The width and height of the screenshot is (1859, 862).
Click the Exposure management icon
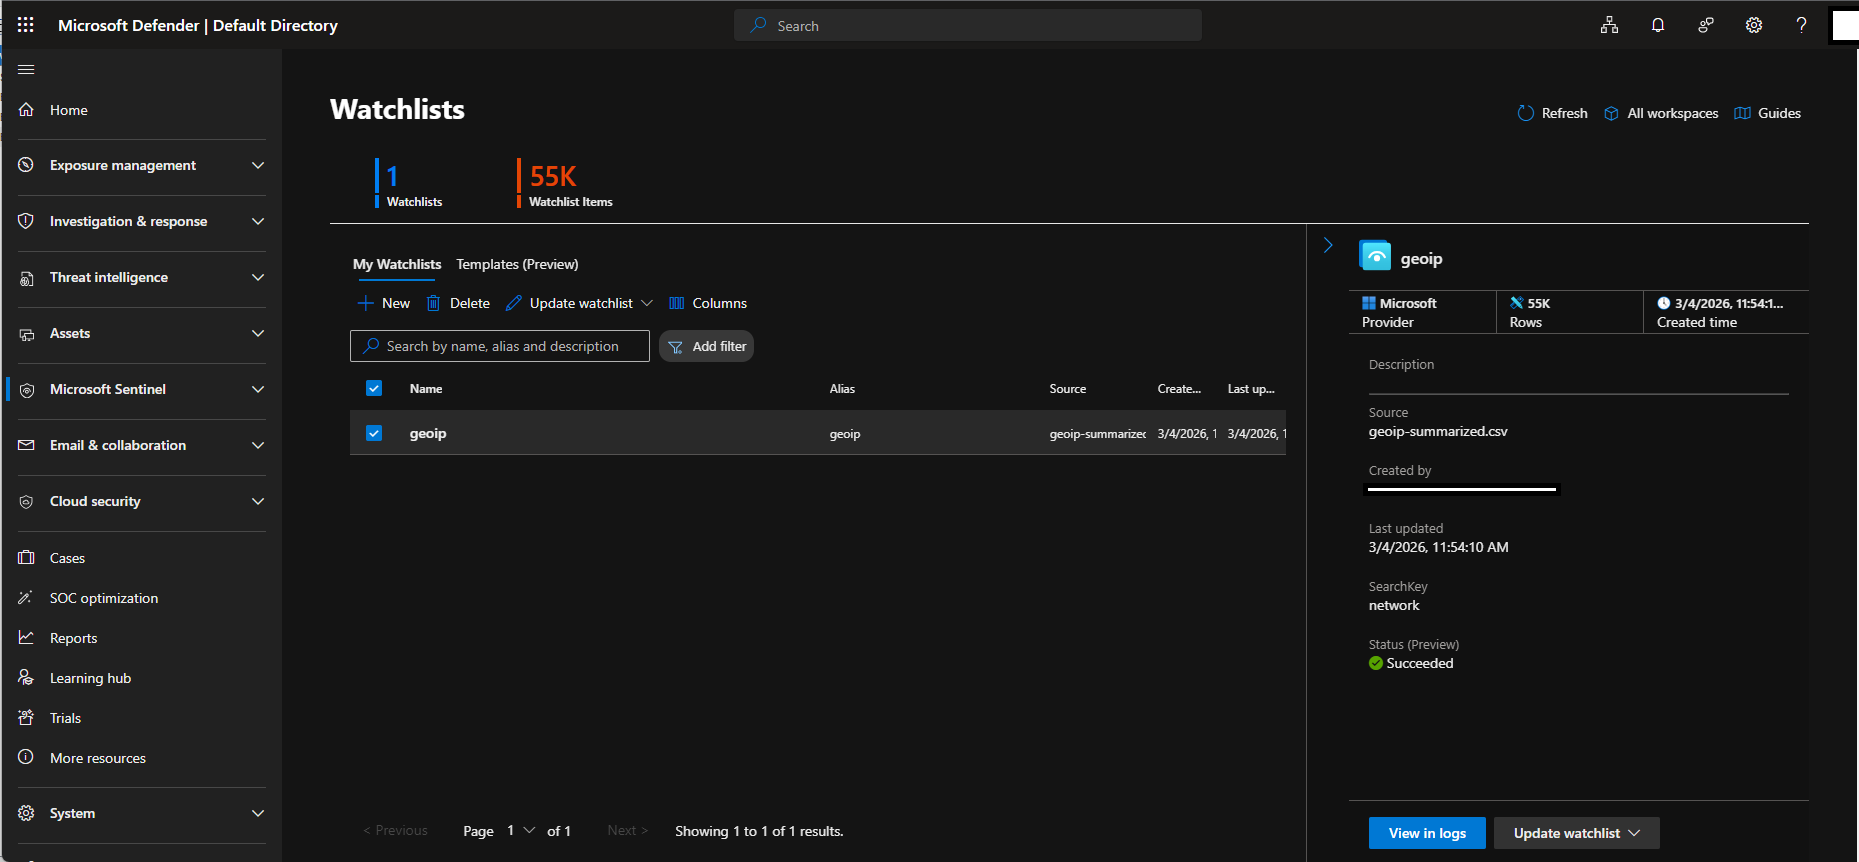point(26,165)
